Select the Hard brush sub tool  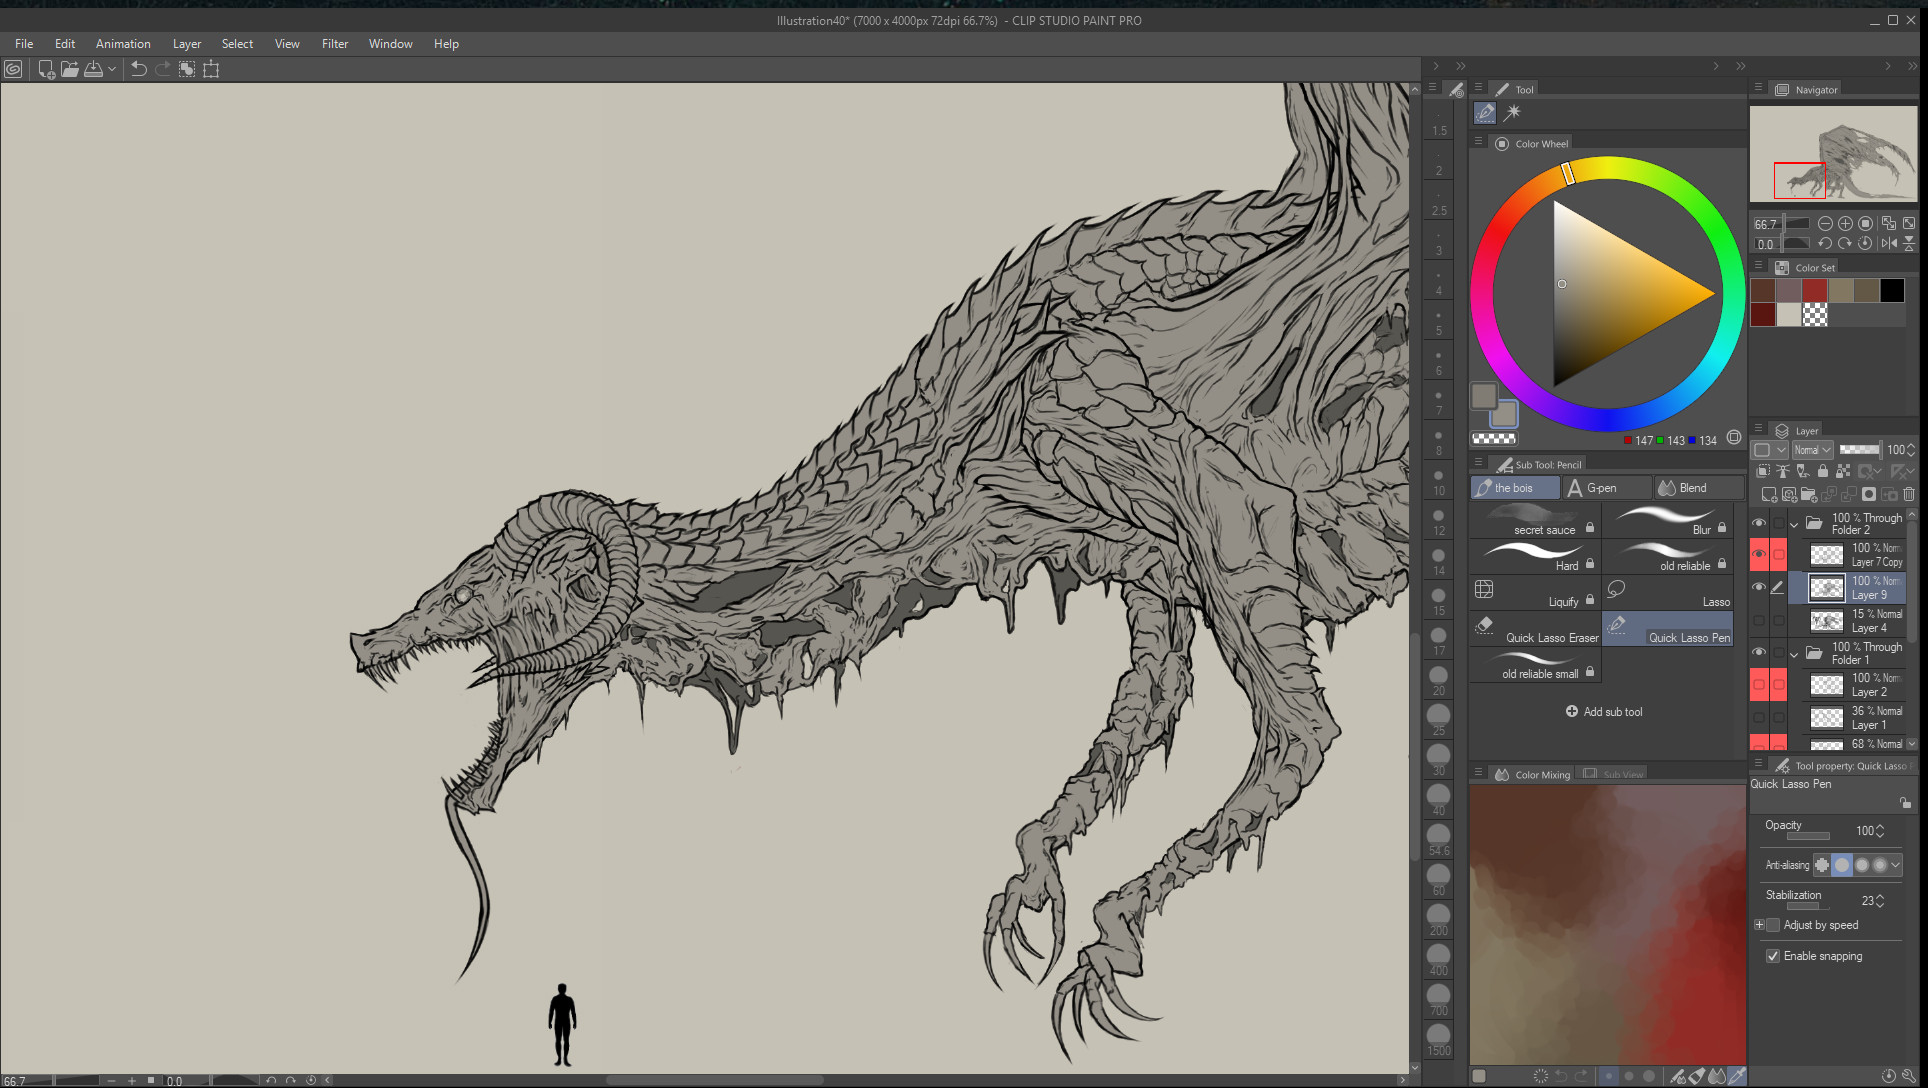(1535, 557)
